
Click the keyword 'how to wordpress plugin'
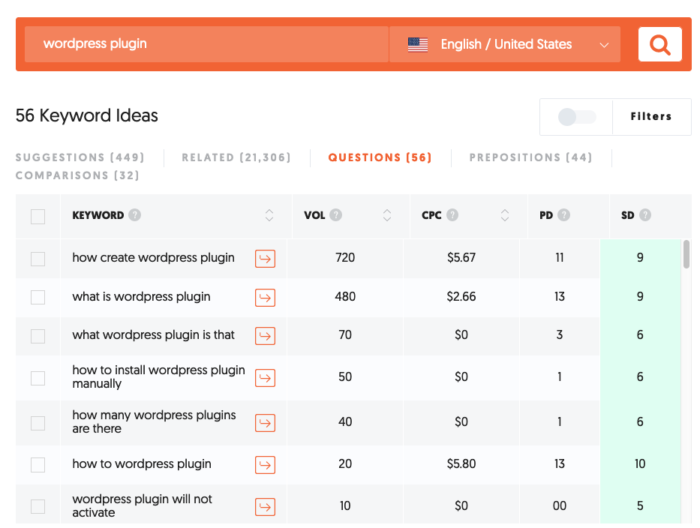tap(142, 464)
